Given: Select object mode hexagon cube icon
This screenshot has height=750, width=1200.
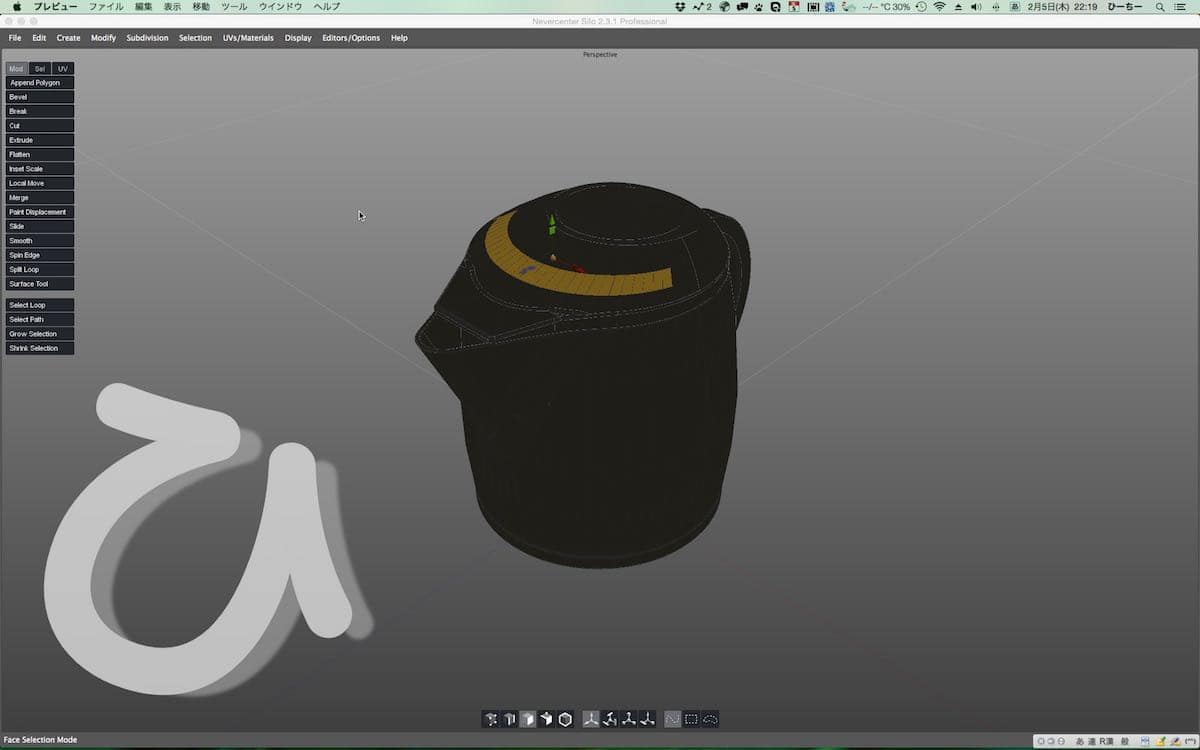Looking at the screenshot, I should tap(565, 719).
